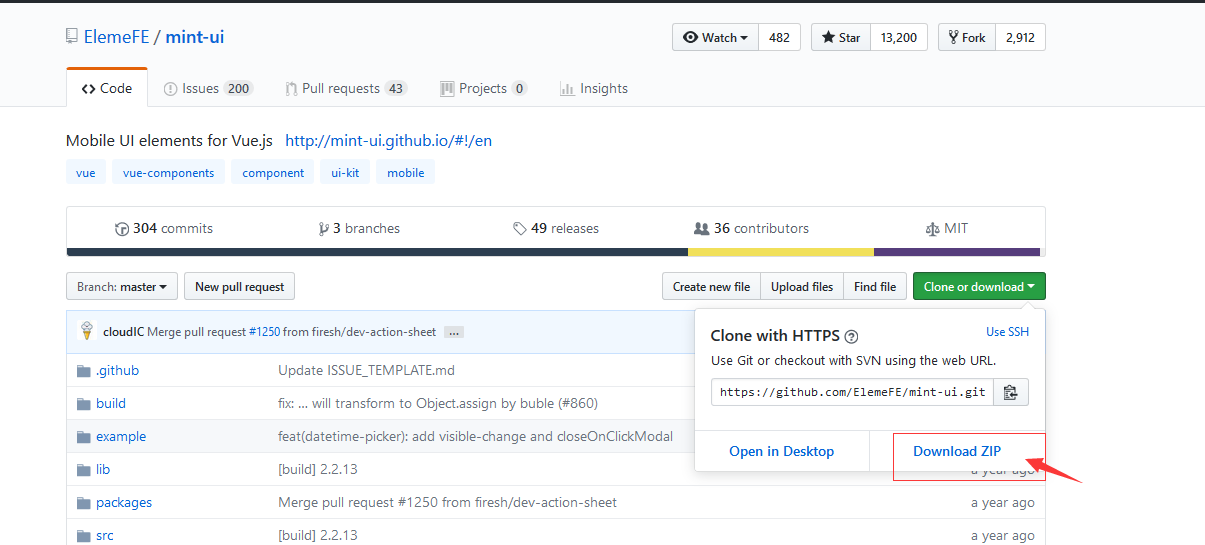Toggle the Clone or download dropdown

coord(980,287)
